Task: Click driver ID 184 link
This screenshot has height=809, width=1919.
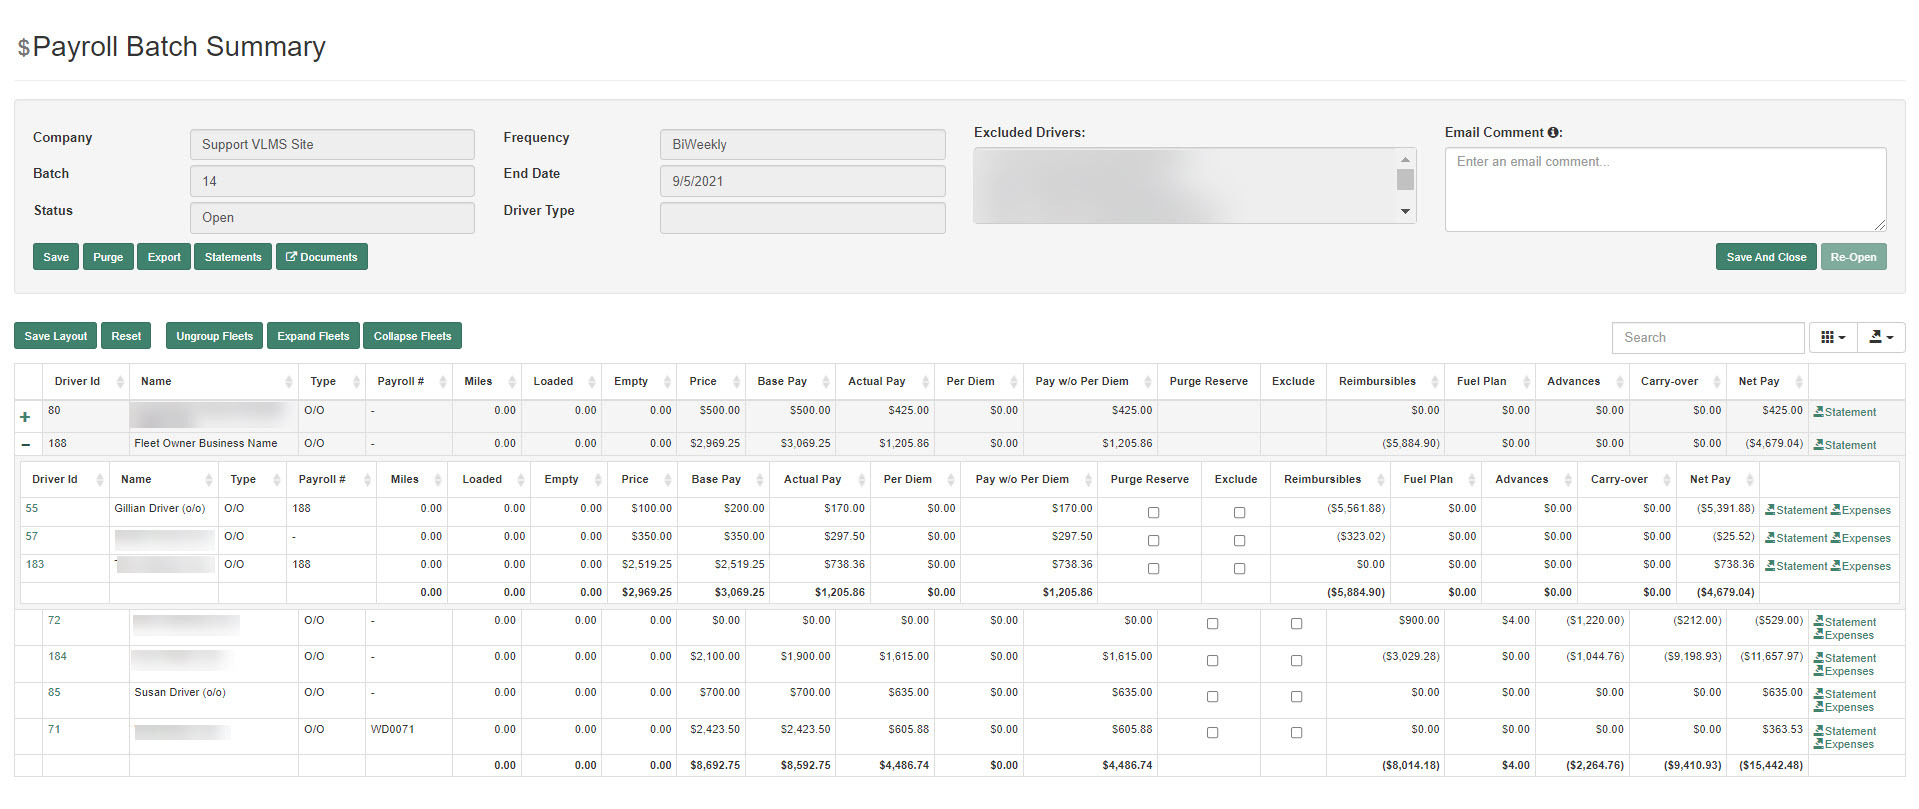Action: (x=57, y=657)
